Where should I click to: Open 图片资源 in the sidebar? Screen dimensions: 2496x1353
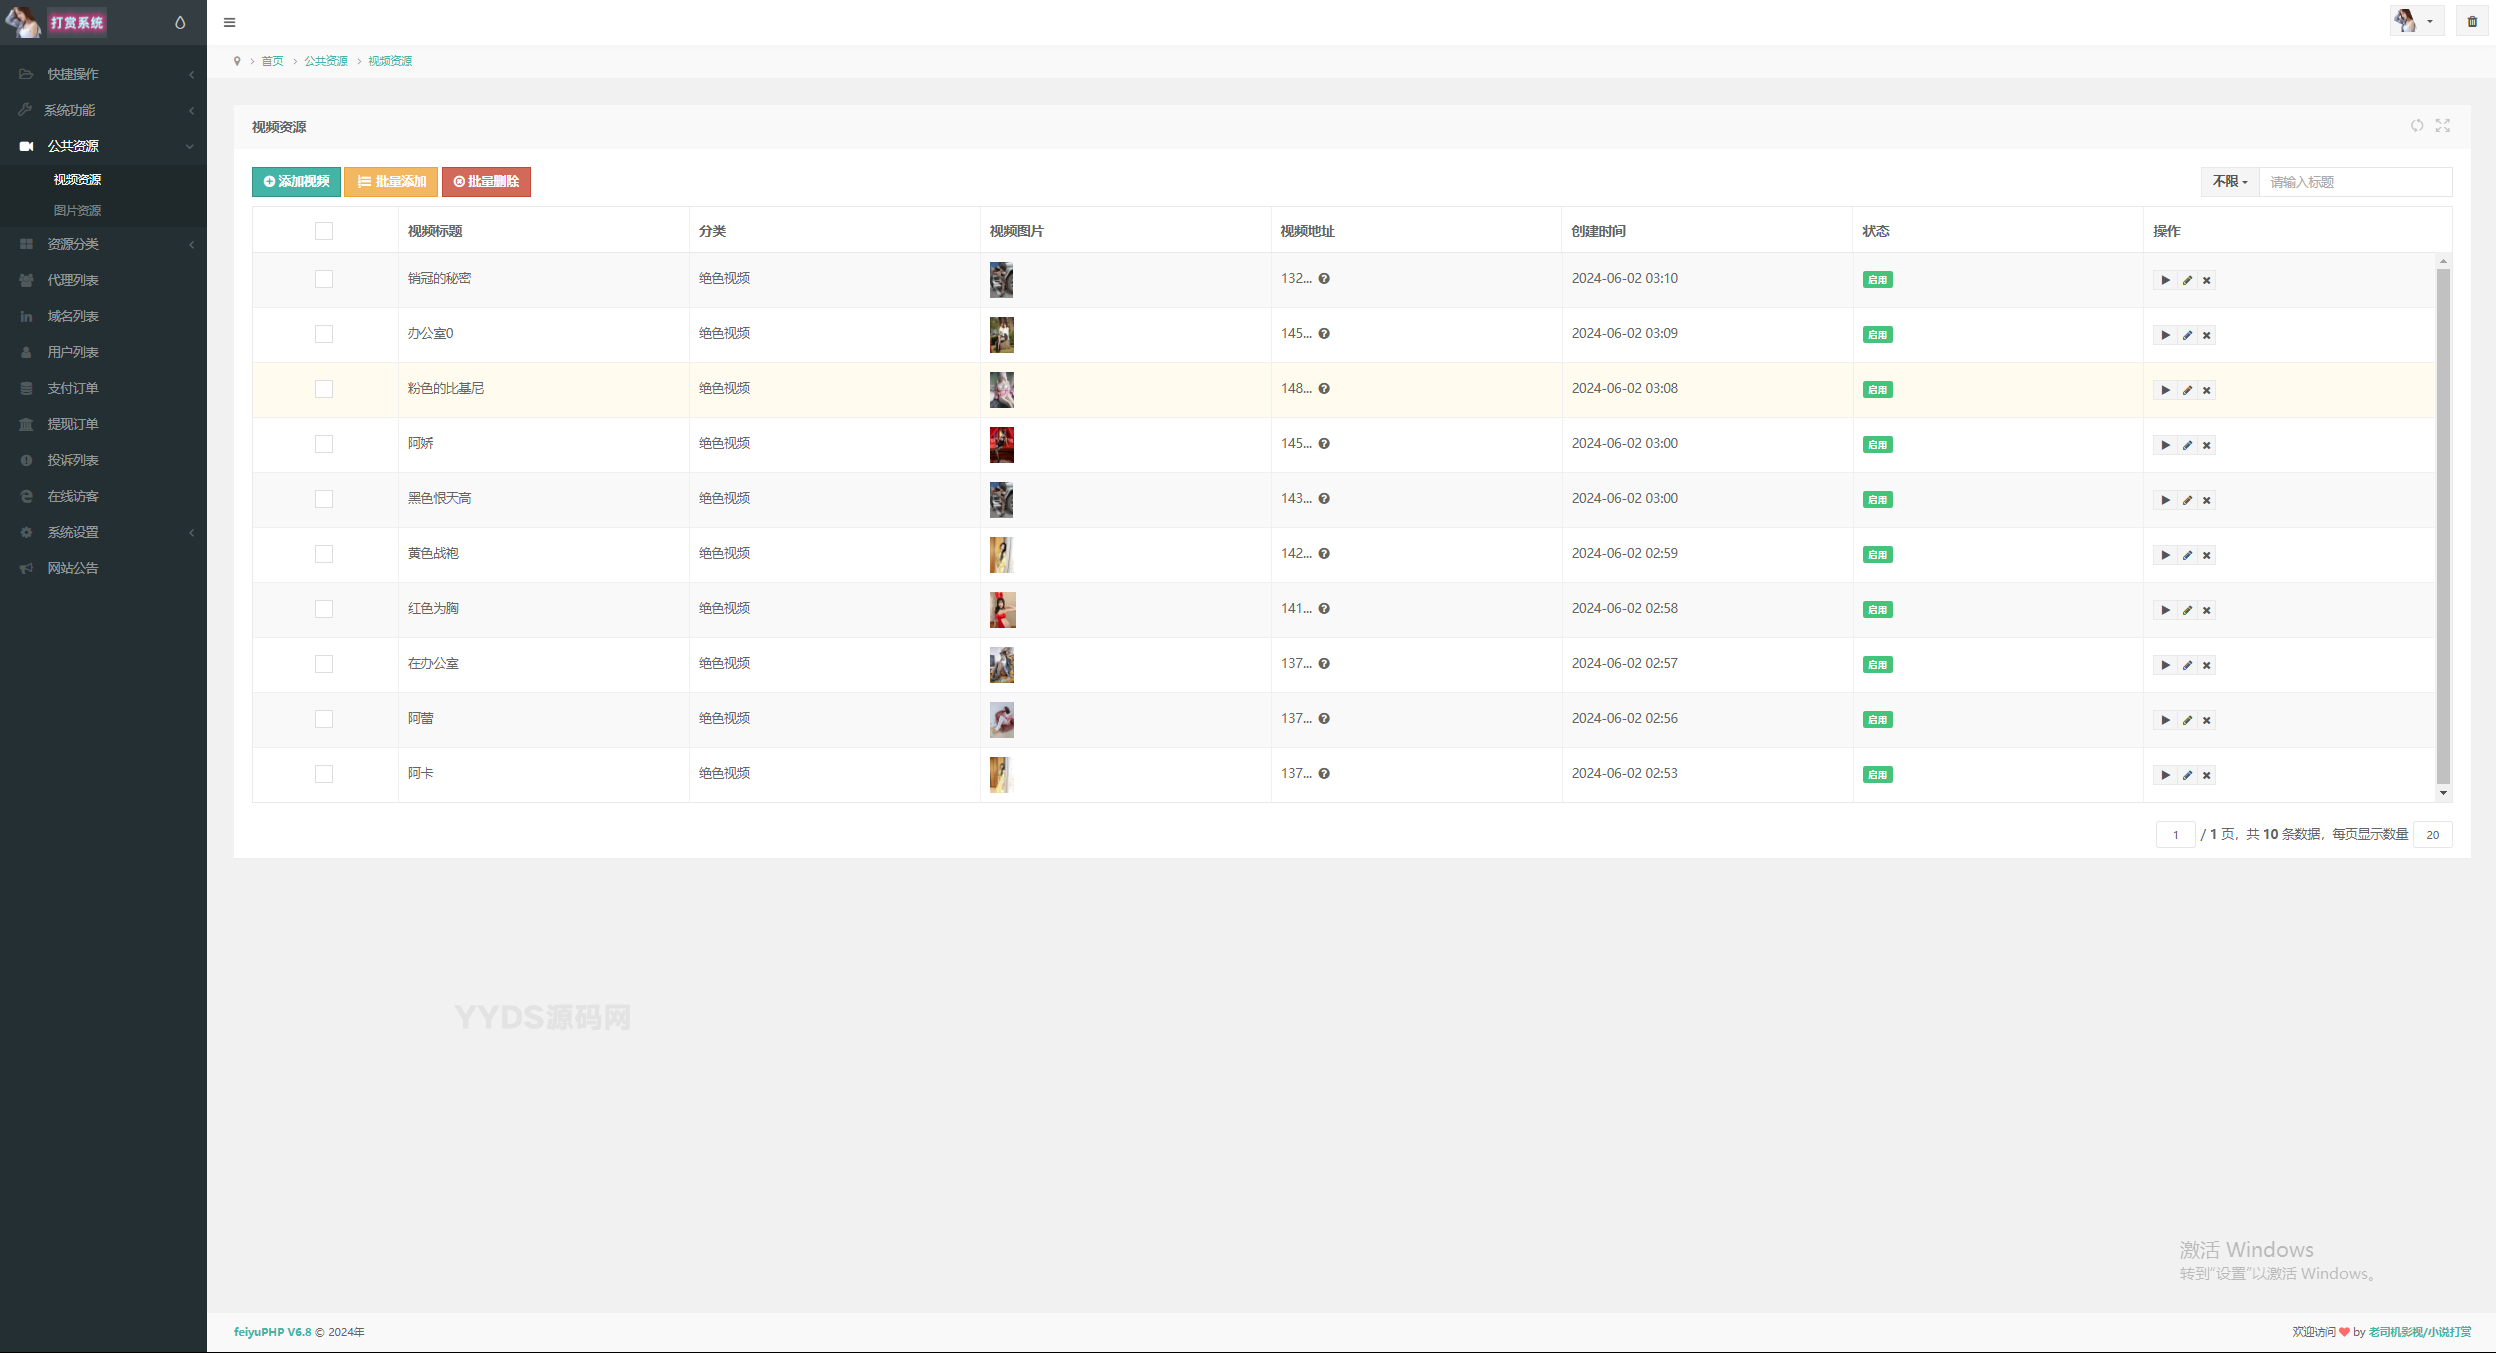(x=77, y=211)
